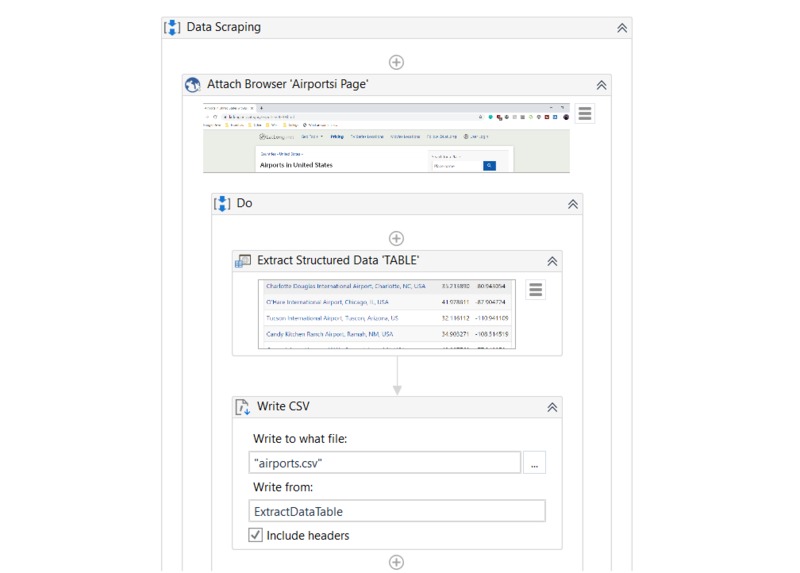Collapse the Extract Structured Data activity
This screenshot has height=573, width=800.
click(x=552, y=261)
